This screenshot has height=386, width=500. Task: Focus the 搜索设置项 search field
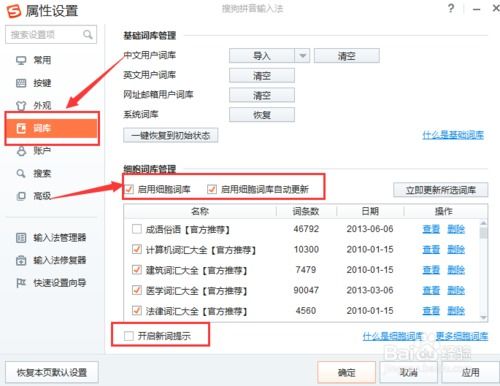51,35
